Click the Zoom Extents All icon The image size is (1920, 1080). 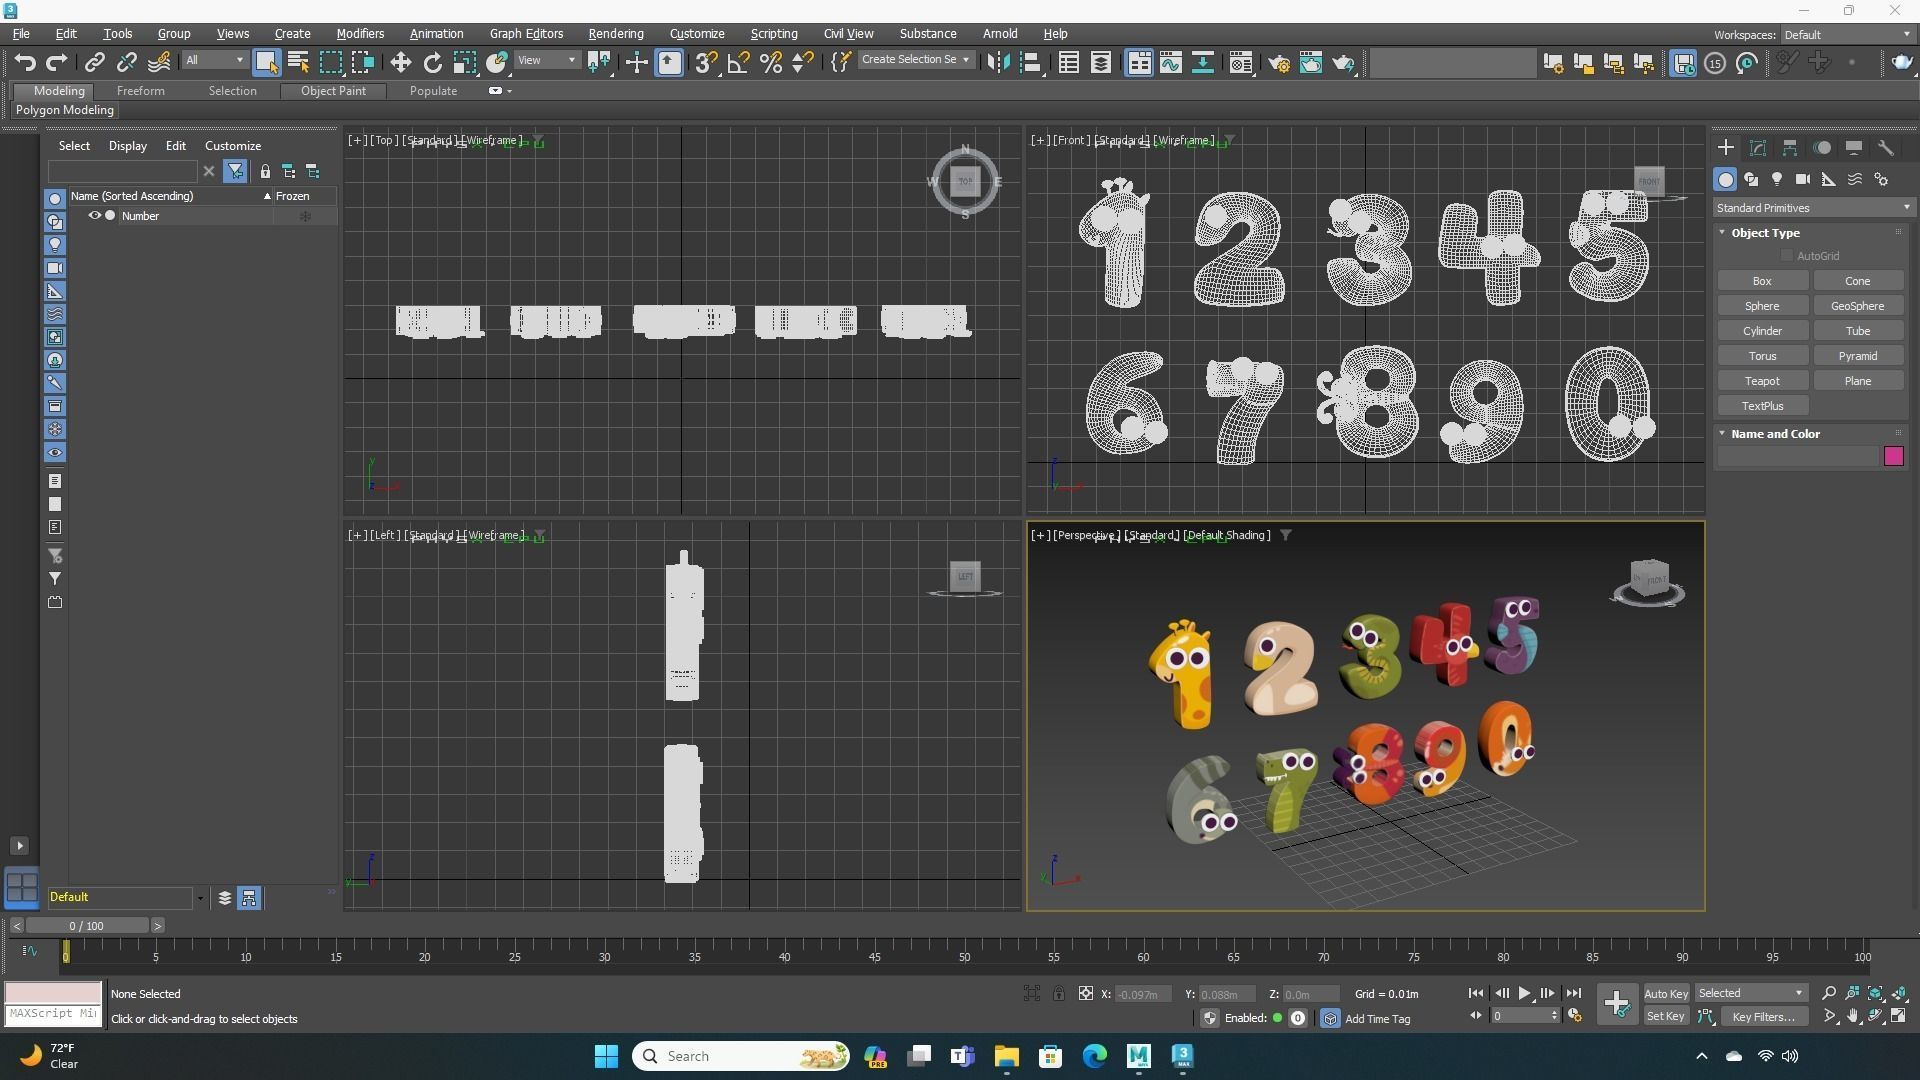point(1898,993)
